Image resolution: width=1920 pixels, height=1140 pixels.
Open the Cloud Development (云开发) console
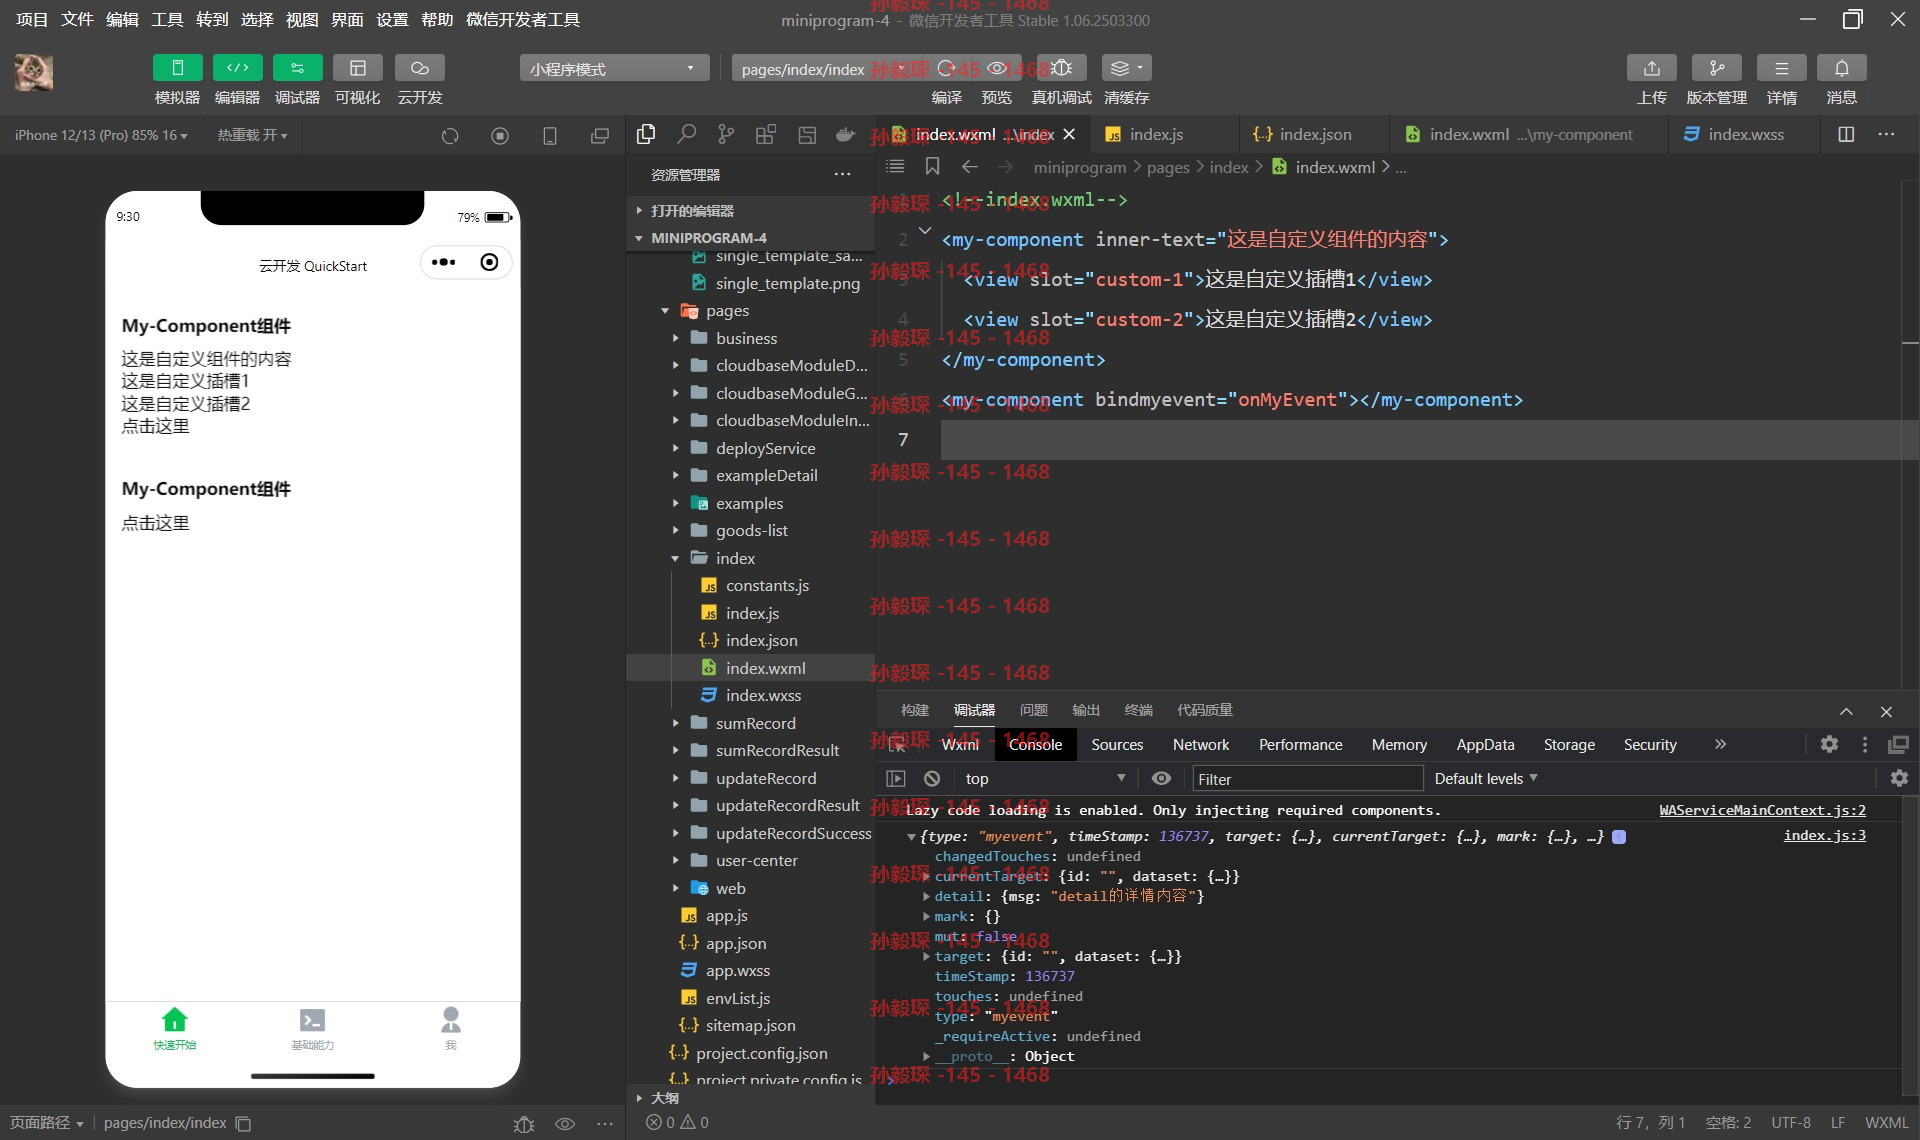coord(419,68)
